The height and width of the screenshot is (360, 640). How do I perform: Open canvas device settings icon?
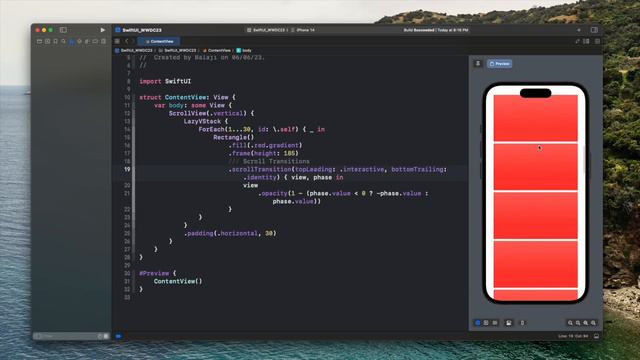point(509,323)
